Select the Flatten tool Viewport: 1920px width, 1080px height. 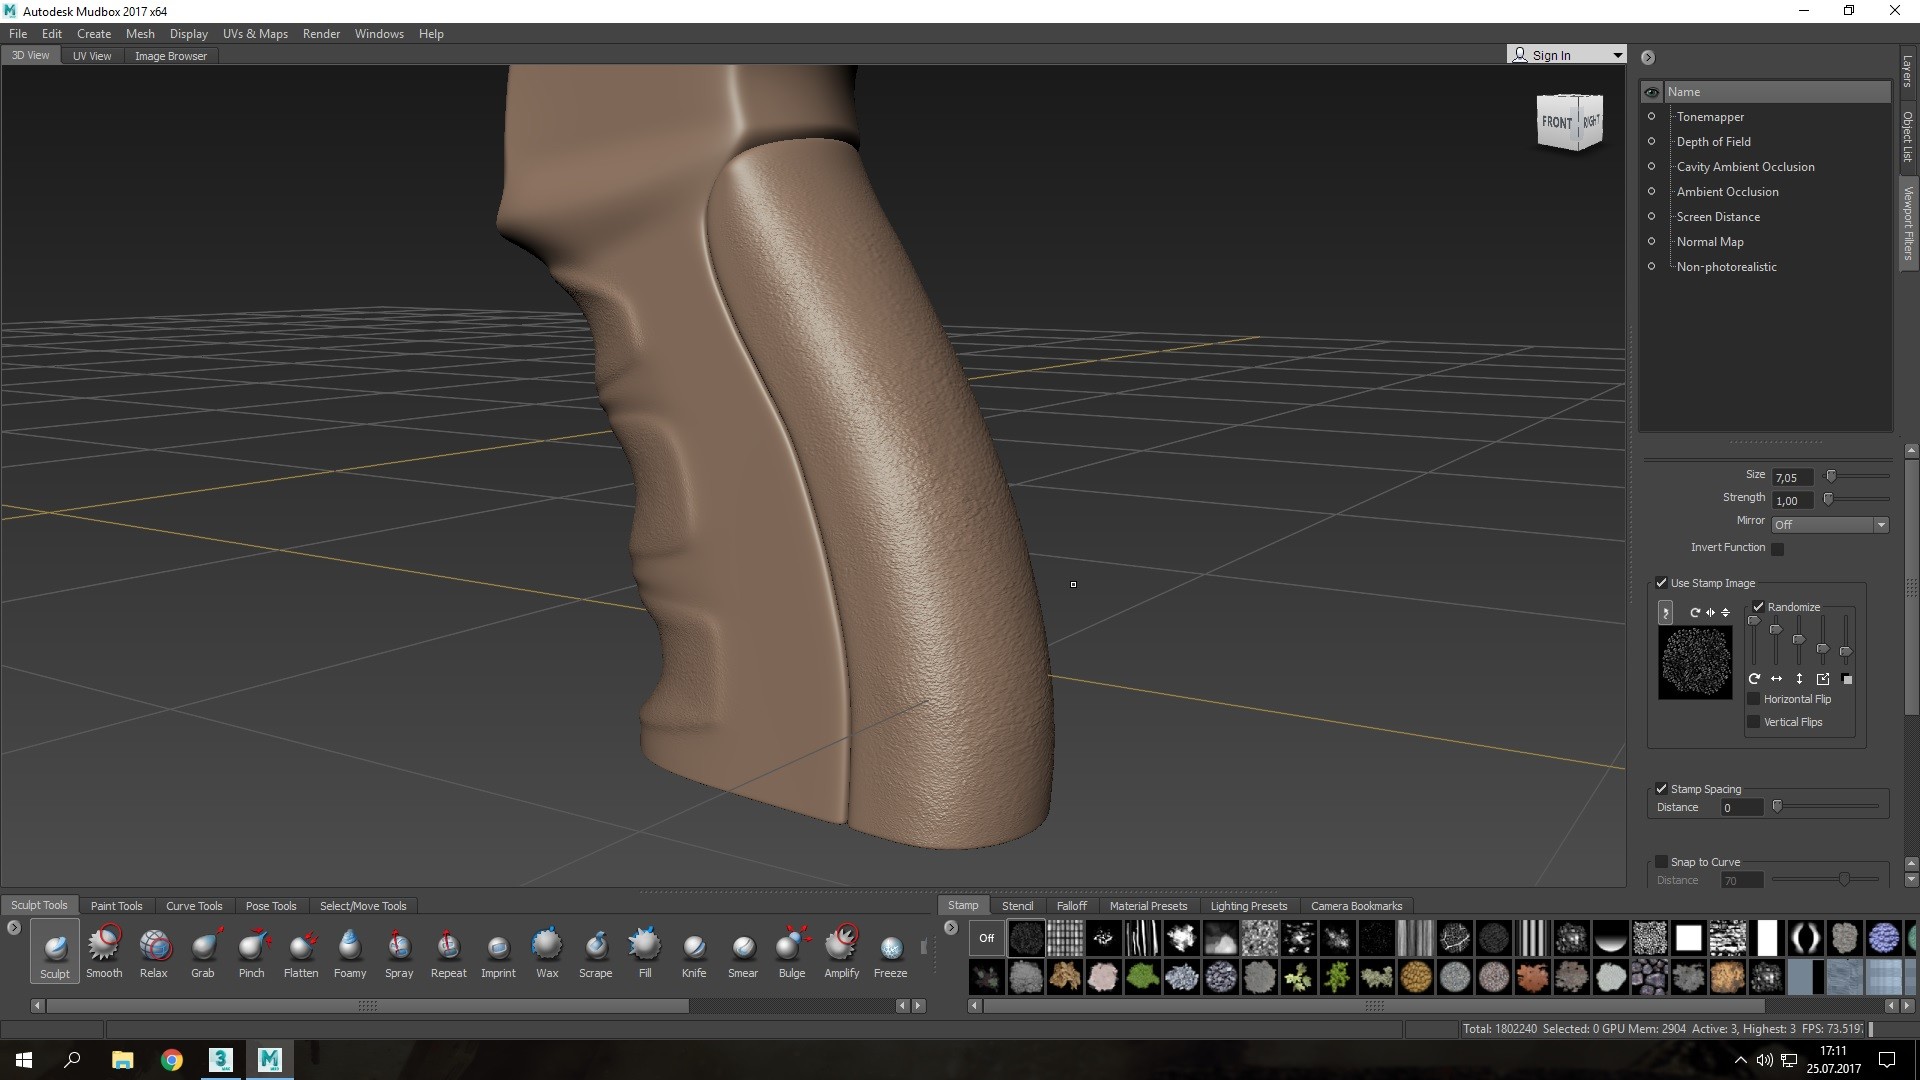point(301,951)
